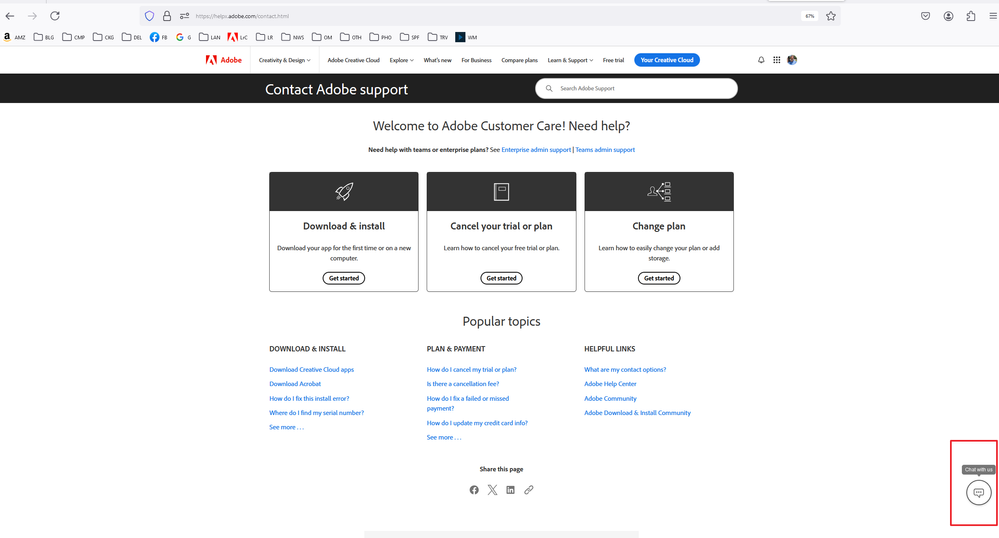Go back with the browser back arrow

[x=10, y=16]
